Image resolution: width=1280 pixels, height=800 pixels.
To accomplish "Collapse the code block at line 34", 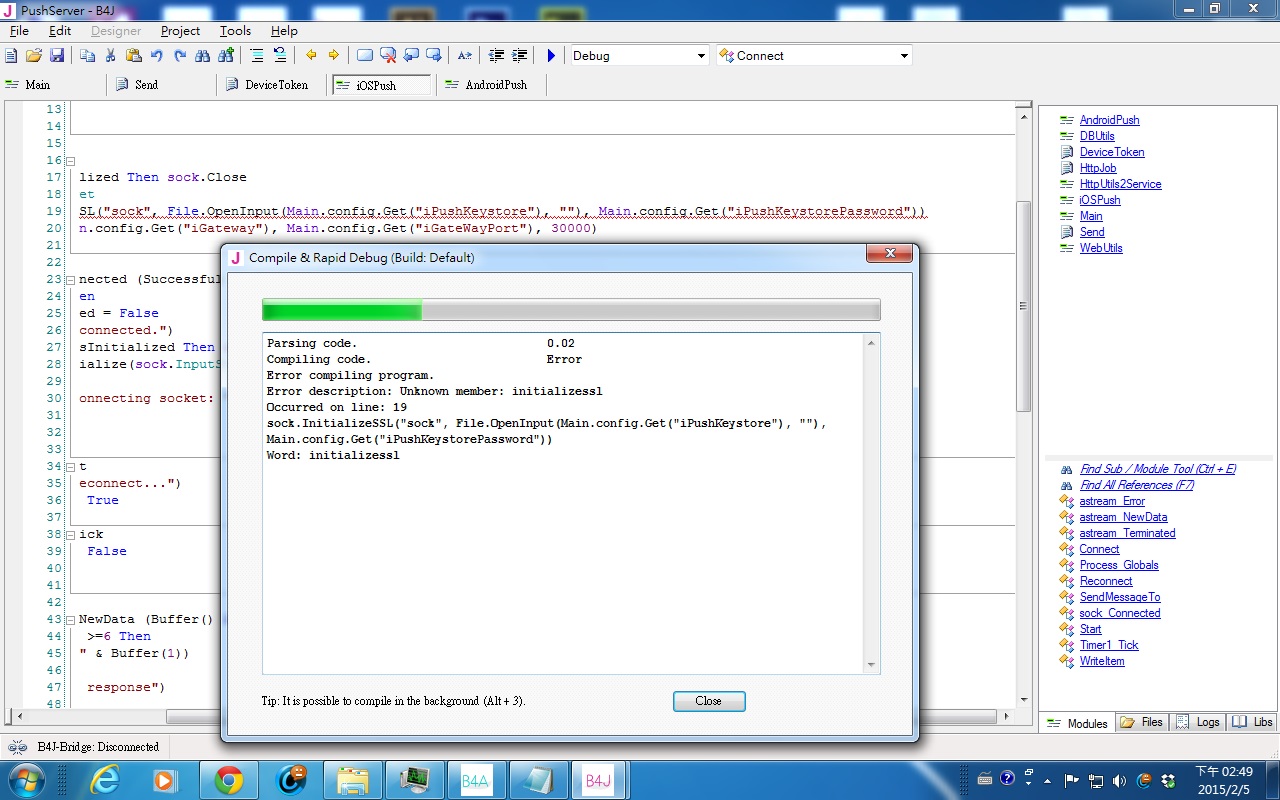I will click(x=70, y=467).
